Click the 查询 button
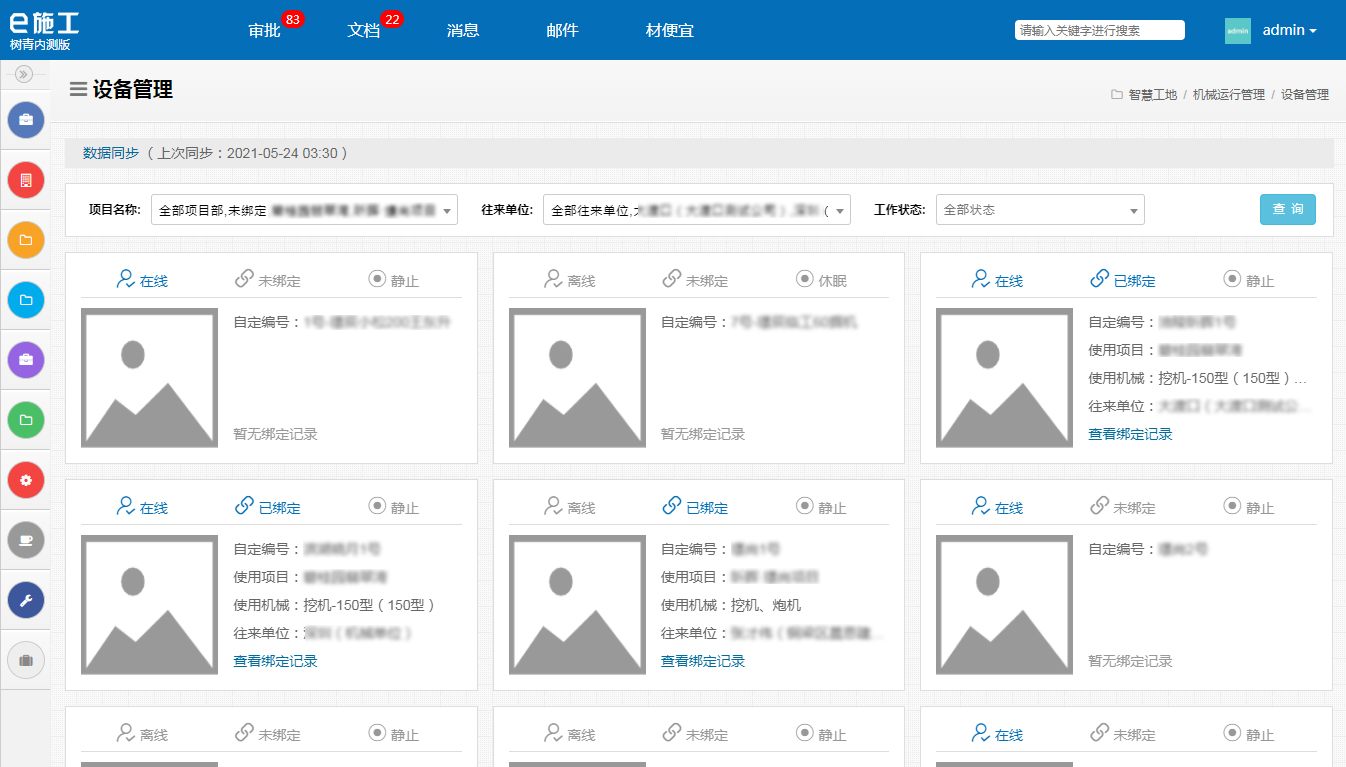Image resolution: width=1346 pixels, height=767 pixels. tap(1288, 209)
